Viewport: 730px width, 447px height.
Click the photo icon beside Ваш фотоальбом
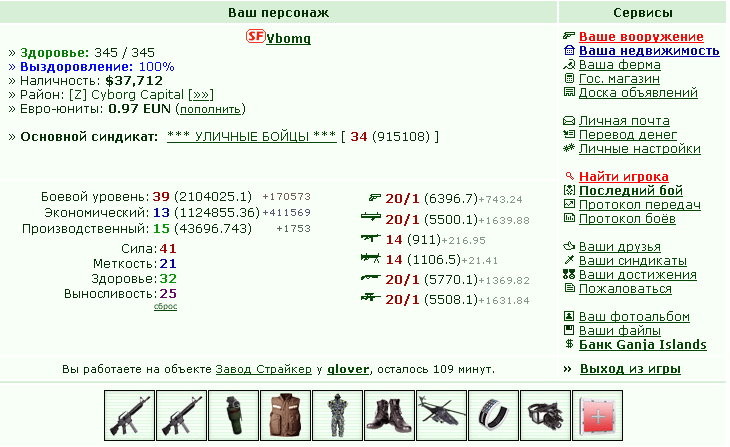pos(569,316)
